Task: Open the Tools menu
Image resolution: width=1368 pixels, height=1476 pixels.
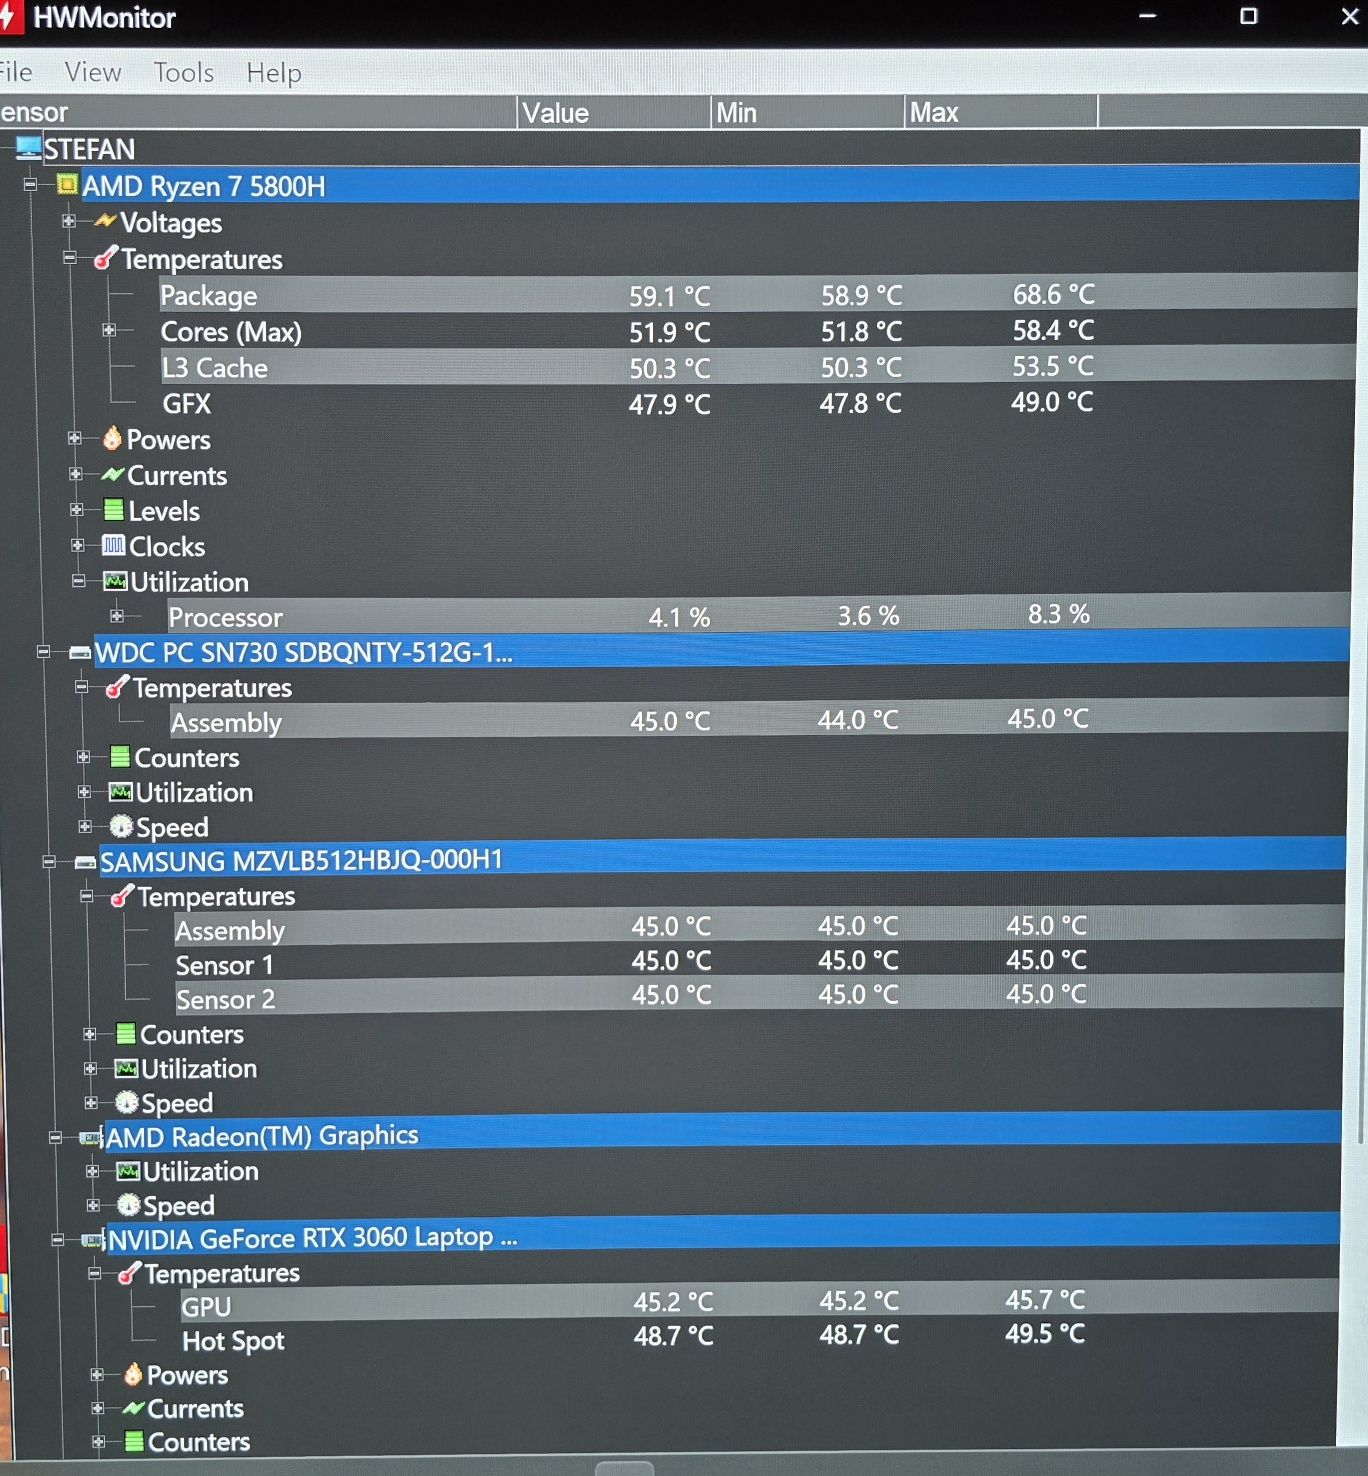Action: point(184,72)
